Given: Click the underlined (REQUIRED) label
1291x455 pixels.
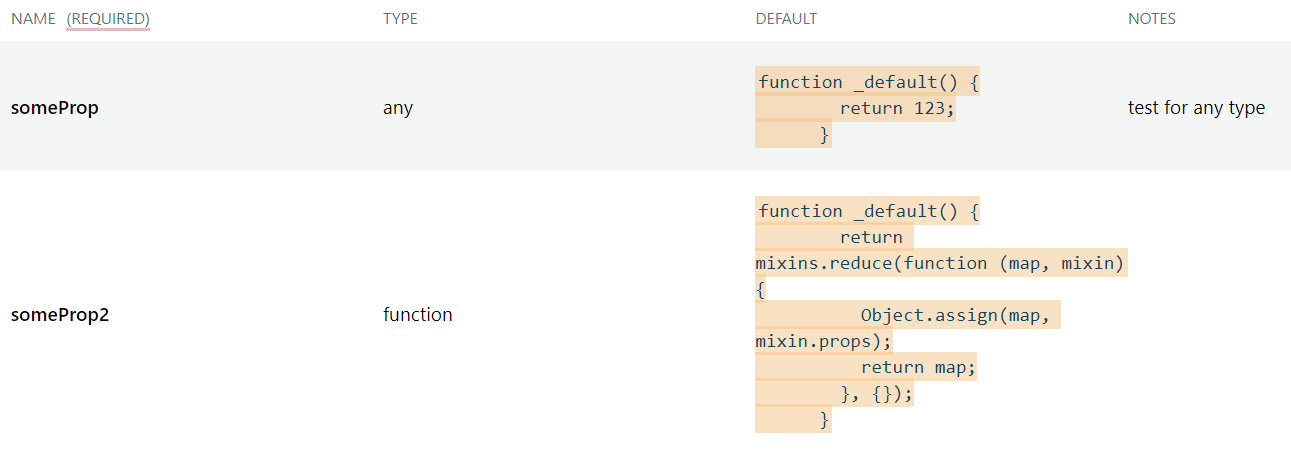Looking at the screenshot, I should coord(108,19).
